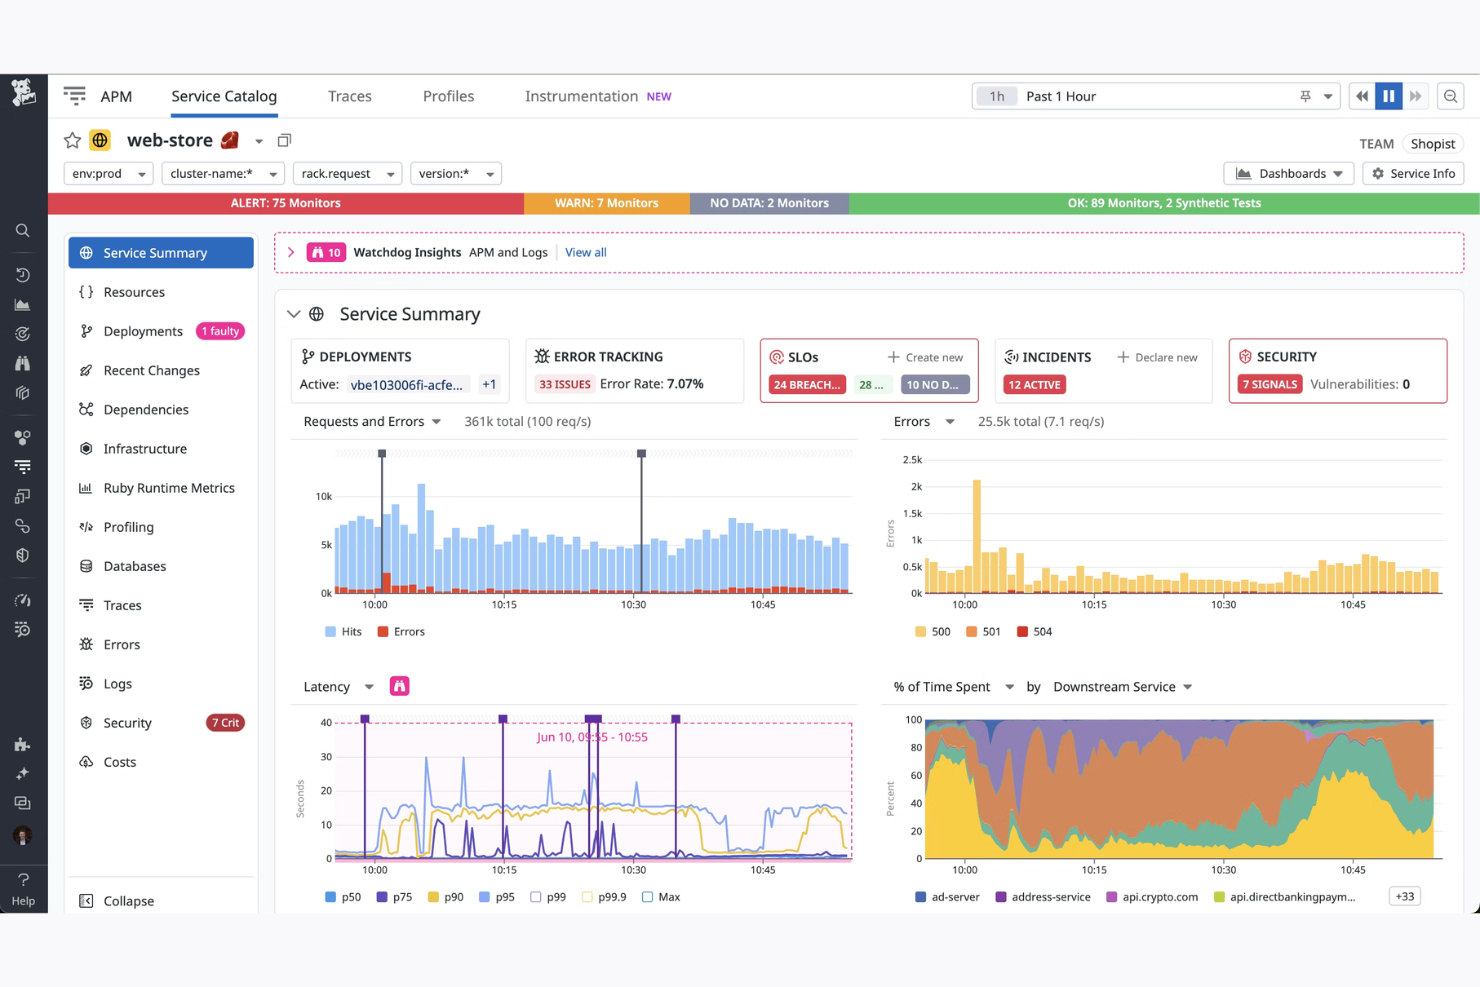Hide the p99 series in latency legend
This screenshot has width=1480, height=987.
(549, 897)
